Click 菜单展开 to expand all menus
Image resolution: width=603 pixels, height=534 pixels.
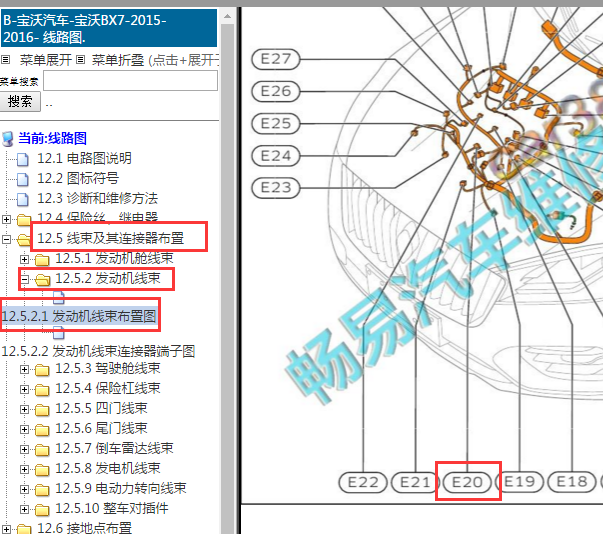46,60
